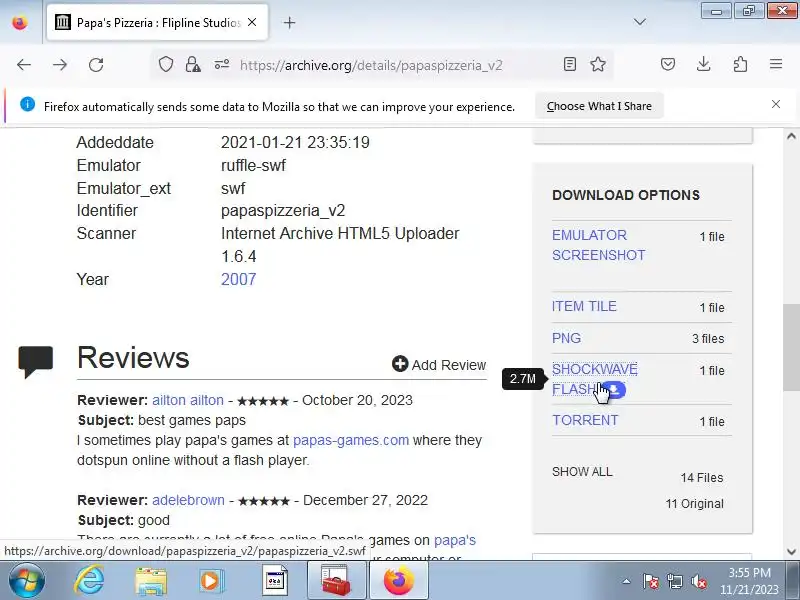Image resolution: width=800 pixels, height=600 pixels.
Task: Click the scrollbar up arrow
Action: pos(791,136)
